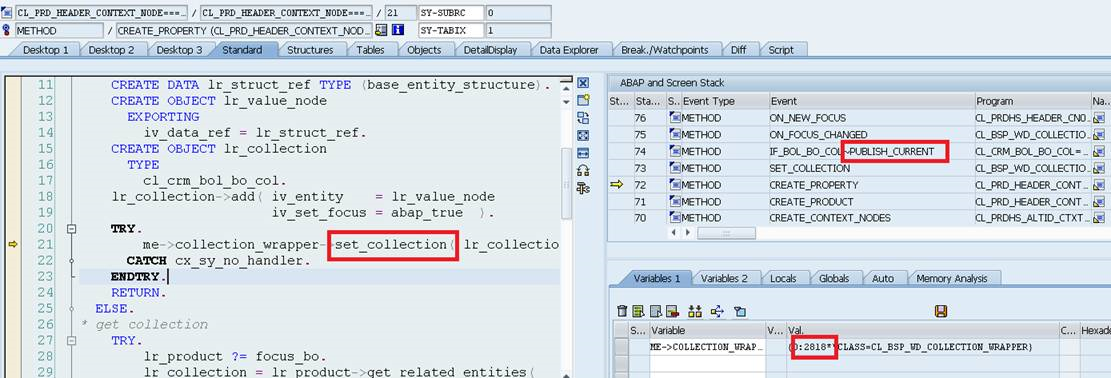Click the navigate icon for stack row 76

click(x=1099, y=118)
